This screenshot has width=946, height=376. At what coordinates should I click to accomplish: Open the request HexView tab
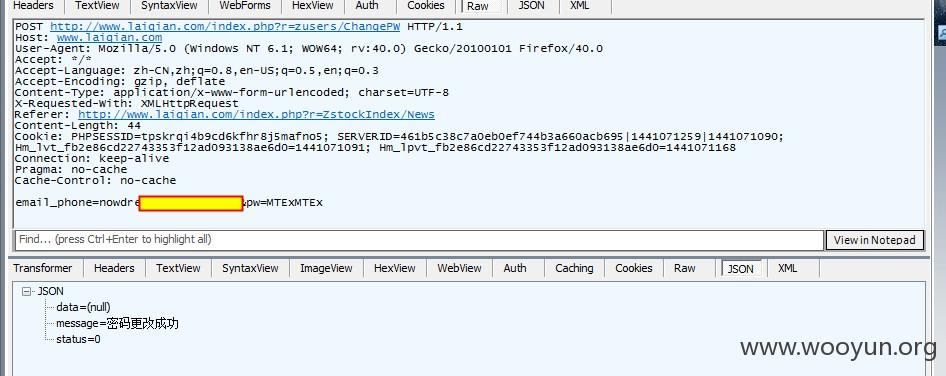pyautogui.click(x=313, y=6)
